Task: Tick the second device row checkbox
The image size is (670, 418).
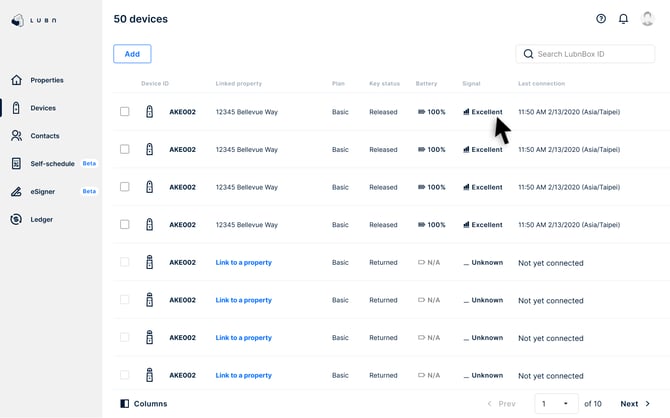Action: coord(125,150)
